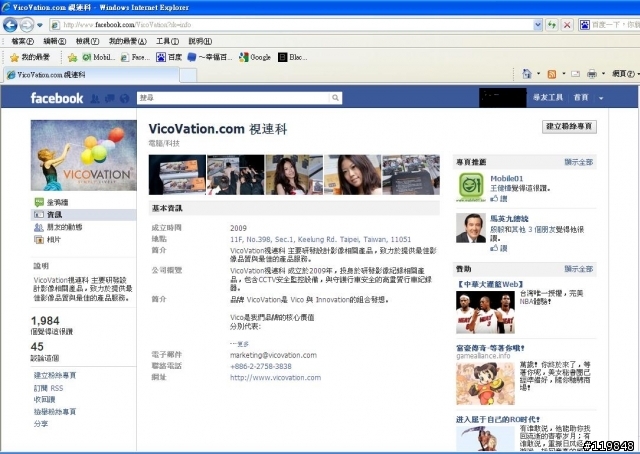
Task: Expand the address bar history dropdown
Action: pyautogui.click(x=538, y=25)
